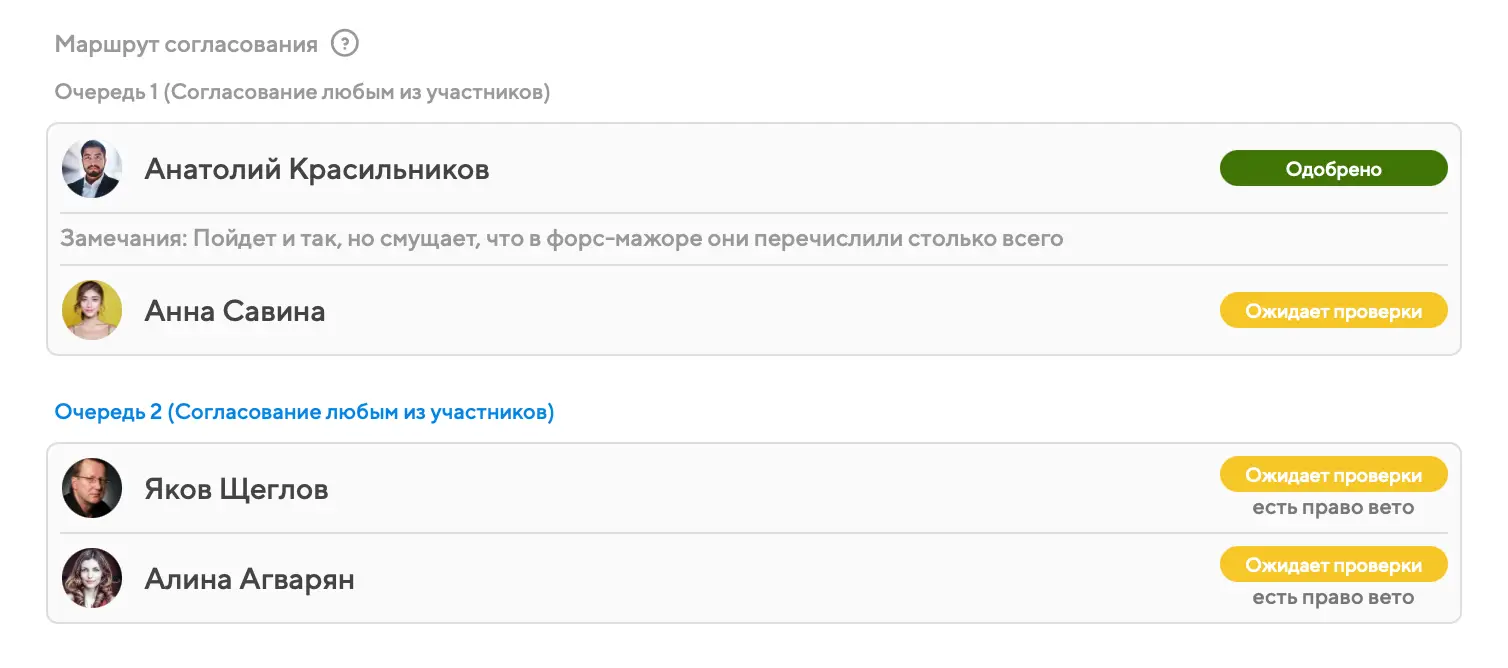Click the Замечания comment text line
Screen dimensions: 1508x668
pos(561,239)
